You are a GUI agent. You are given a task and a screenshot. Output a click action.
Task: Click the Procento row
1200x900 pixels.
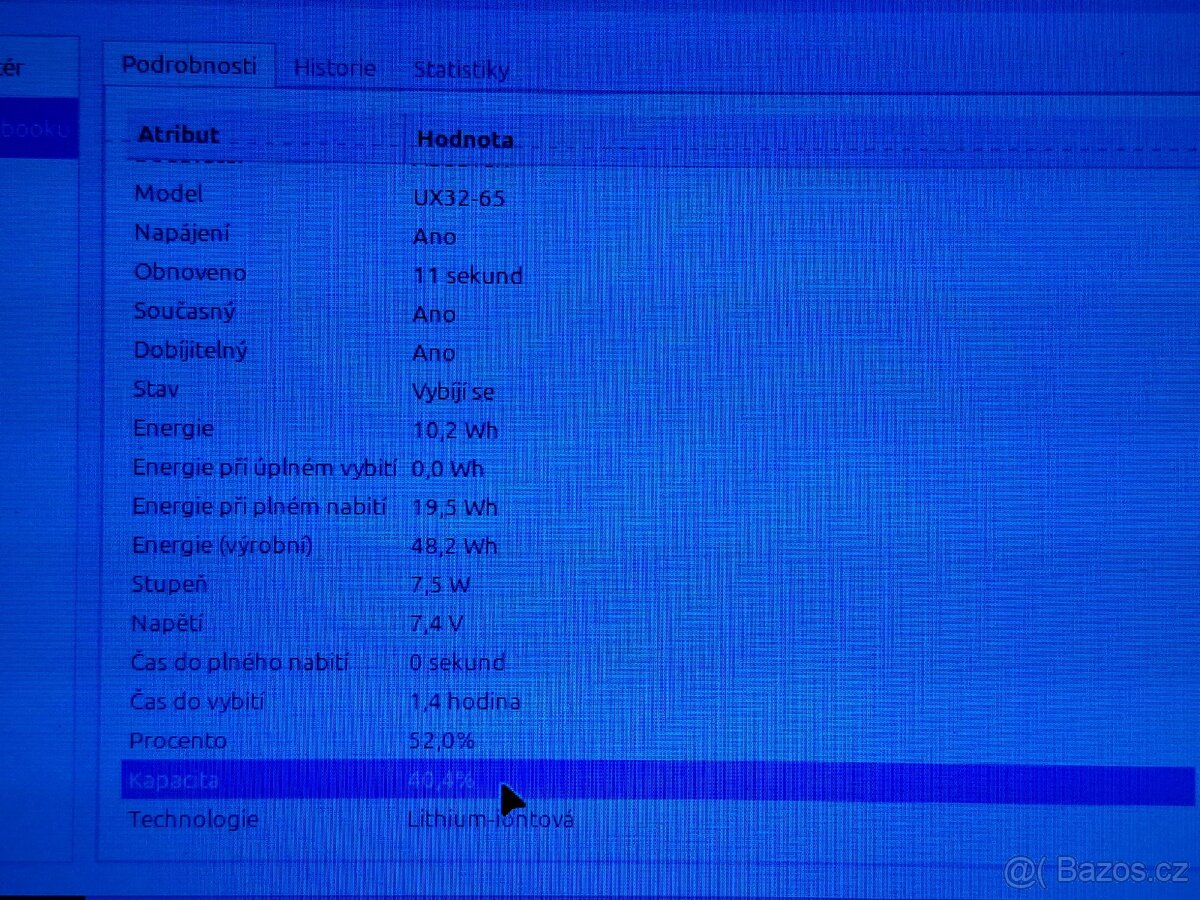point(178,740)
